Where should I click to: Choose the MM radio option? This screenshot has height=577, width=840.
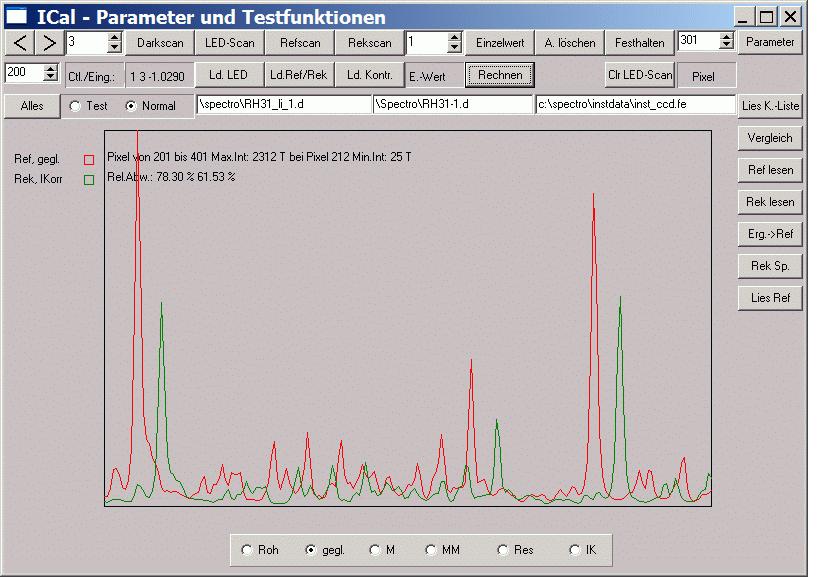431,550
